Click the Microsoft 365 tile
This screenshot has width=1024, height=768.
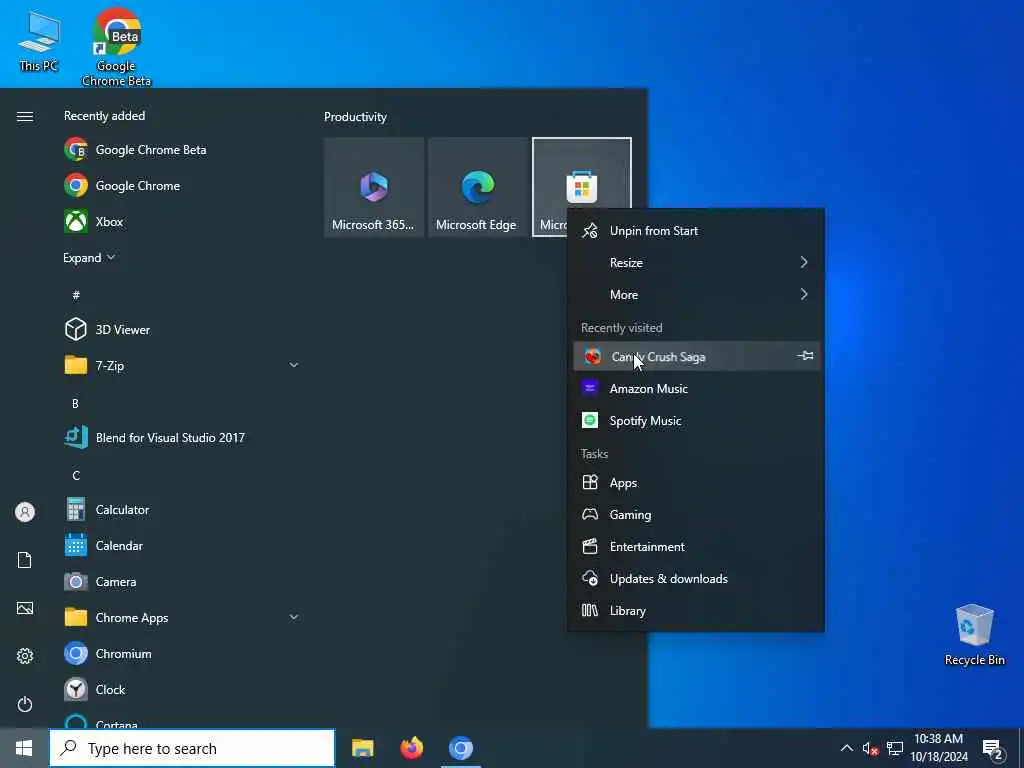click(x=374, y=187)
